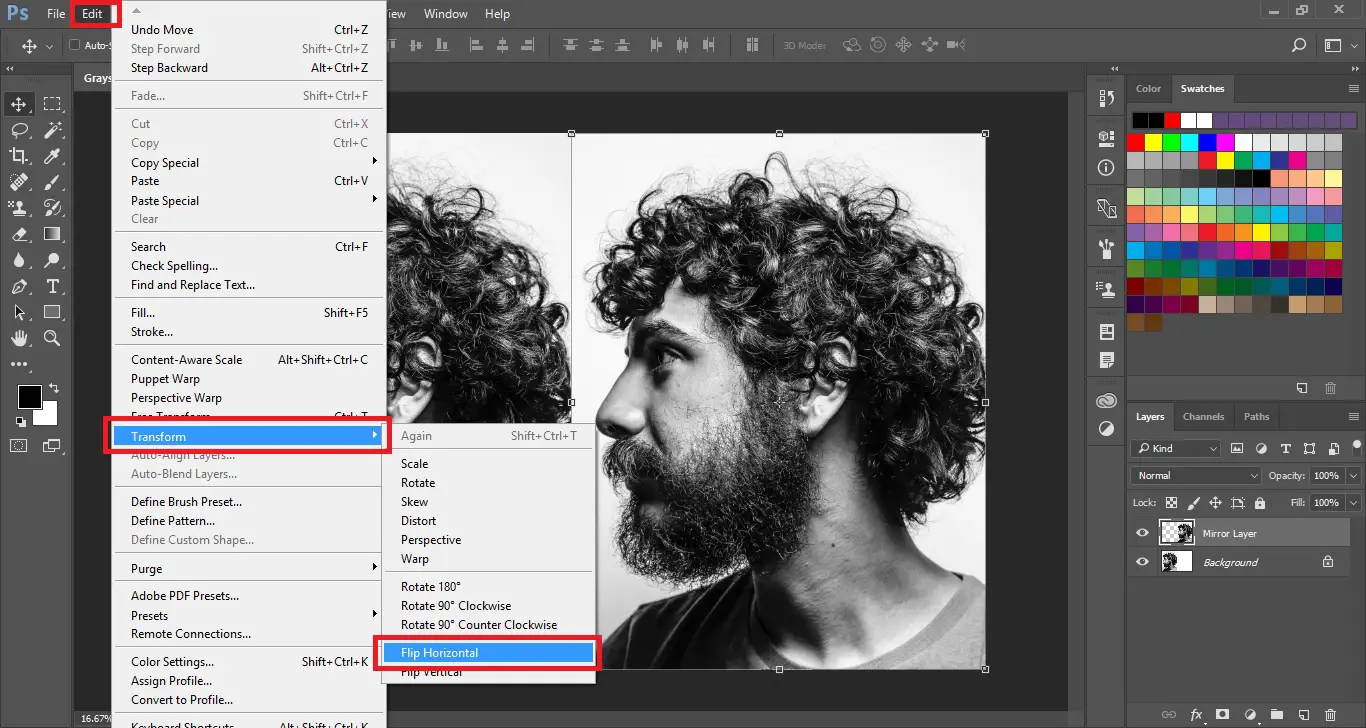Open the Creative Cloud Libraries panel icon
1366x728 pixels.
click(1106, 402)
